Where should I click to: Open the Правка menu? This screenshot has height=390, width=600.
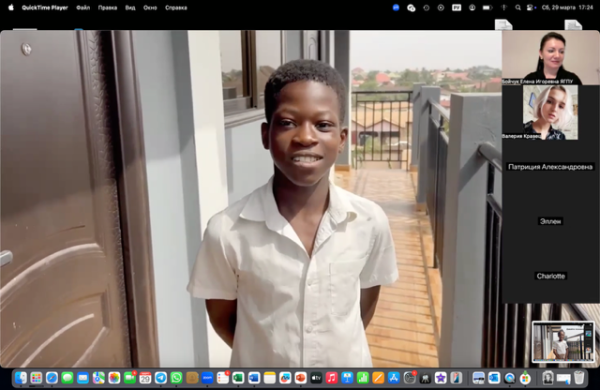[x=108, y=8]
